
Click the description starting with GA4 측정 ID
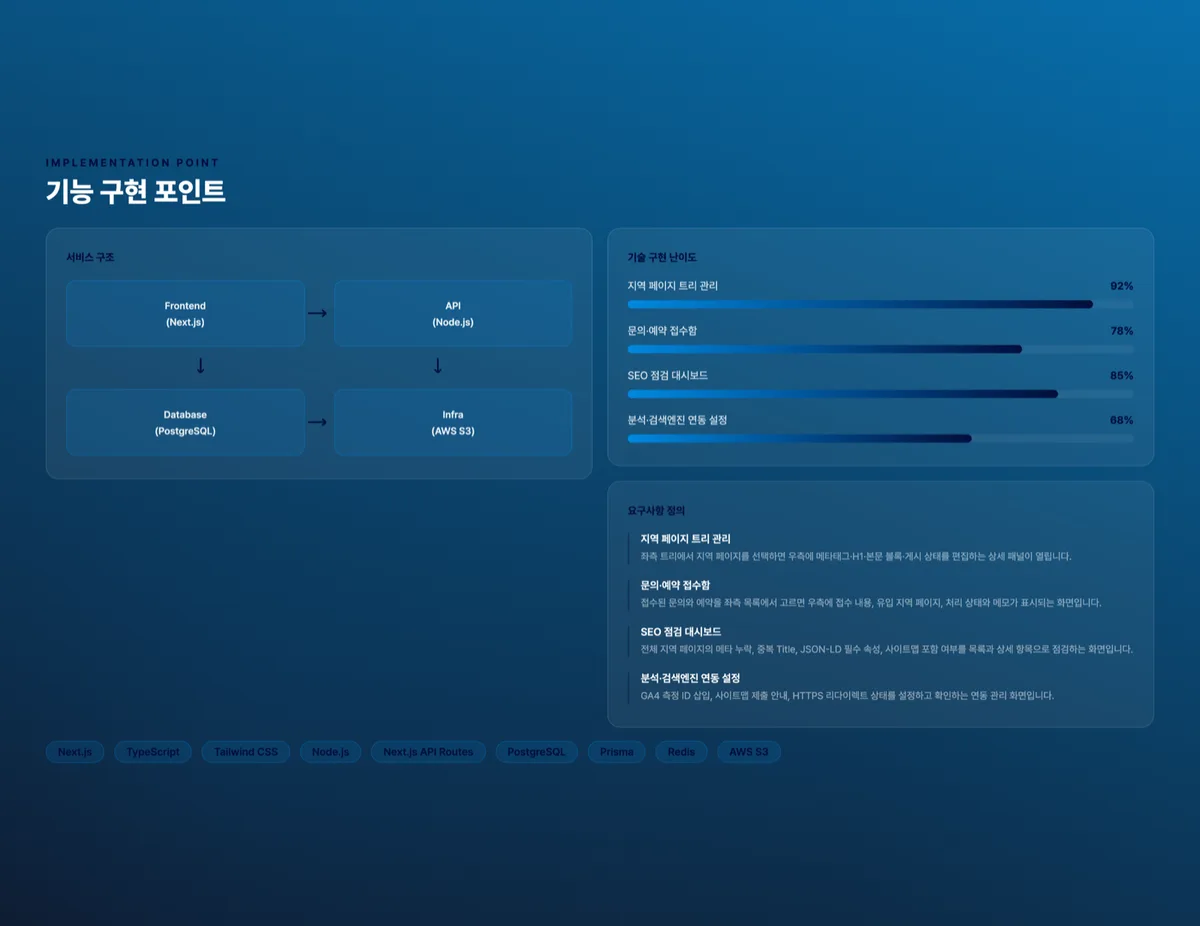coord(848,695)
